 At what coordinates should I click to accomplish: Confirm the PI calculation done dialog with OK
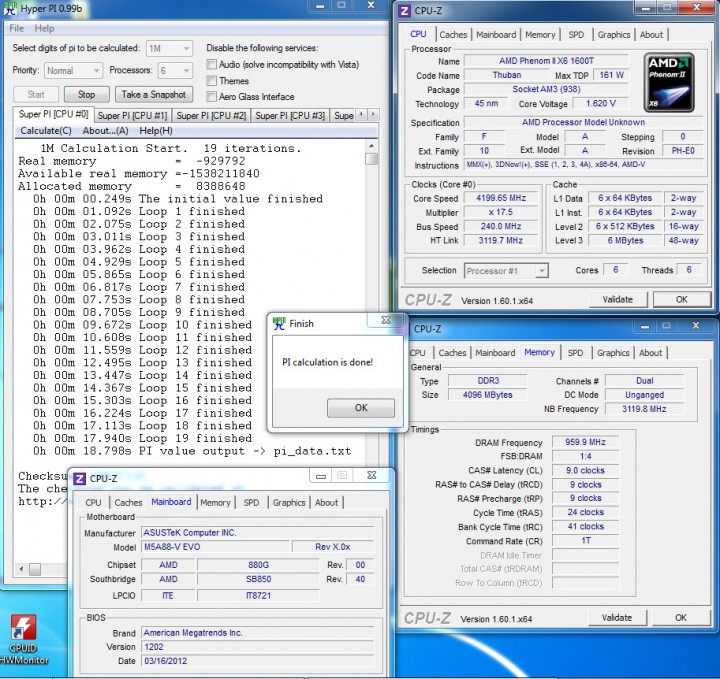(x=361, y=408)
